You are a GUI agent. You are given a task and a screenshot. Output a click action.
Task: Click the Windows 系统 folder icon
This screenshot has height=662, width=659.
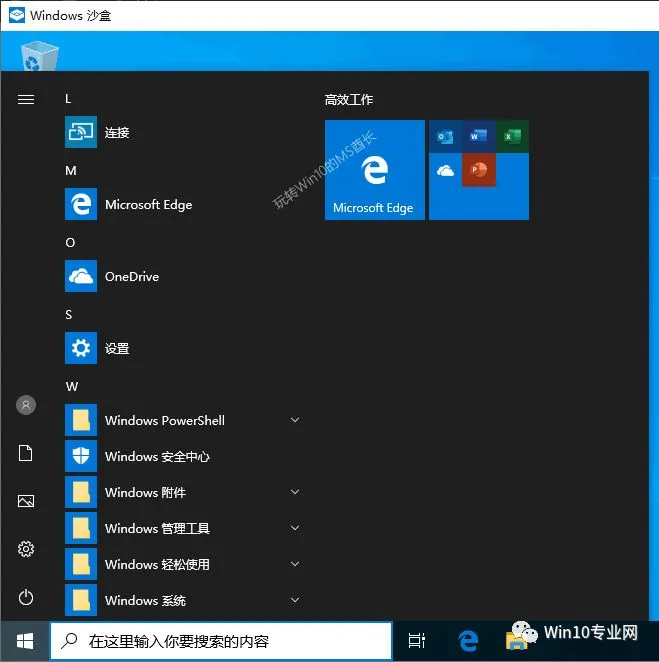[81, 600]
